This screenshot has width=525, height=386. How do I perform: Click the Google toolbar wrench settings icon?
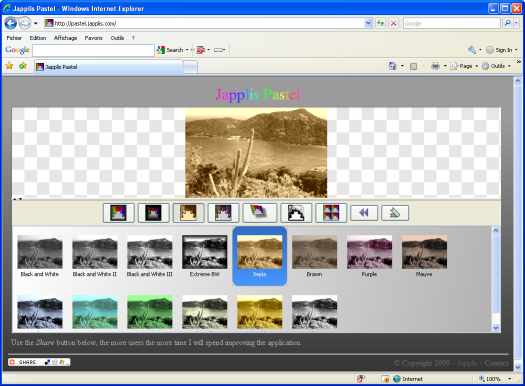click(472, 50)
